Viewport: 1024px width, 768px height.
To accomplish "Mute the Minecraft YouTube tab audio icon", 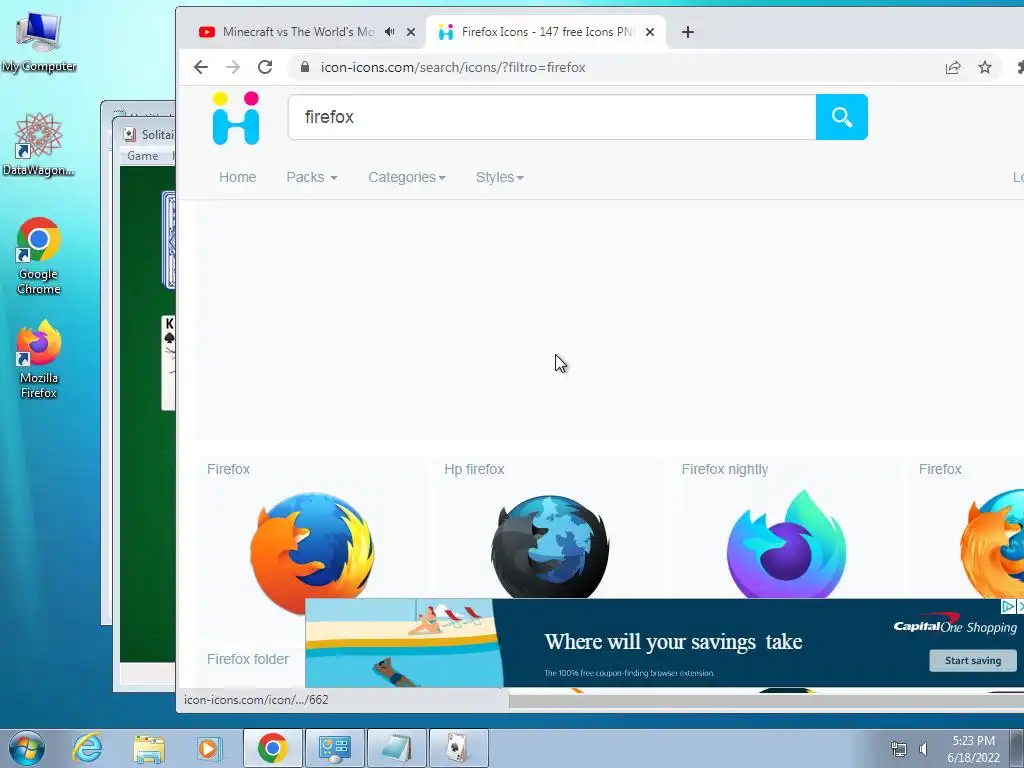I will (x=389, y=31).
